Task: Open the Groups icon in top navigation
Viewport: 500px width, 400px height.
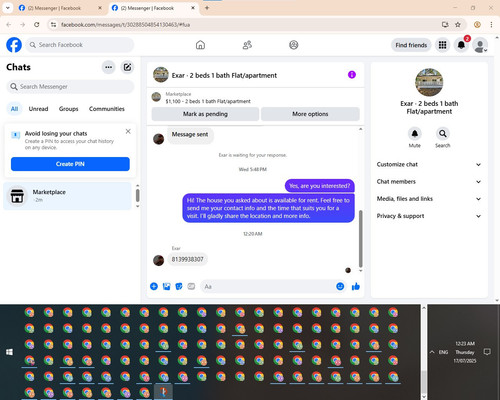Action: coord(294,45)
